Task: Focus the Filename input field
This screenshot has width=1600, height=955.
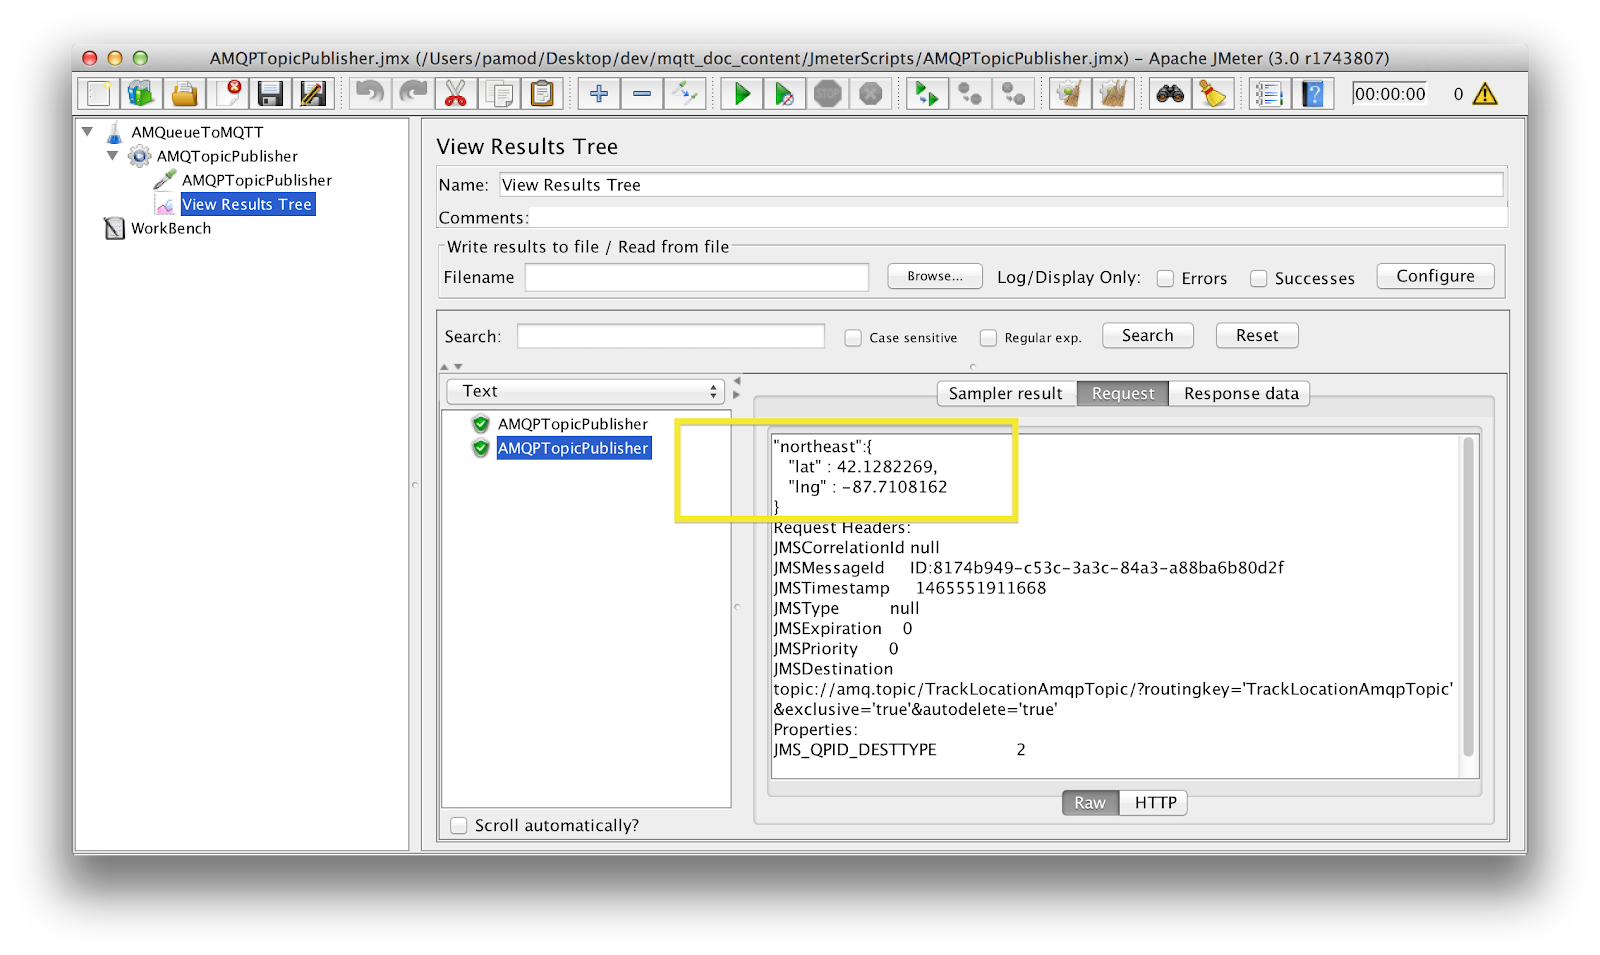Action: tap(697, 277)
